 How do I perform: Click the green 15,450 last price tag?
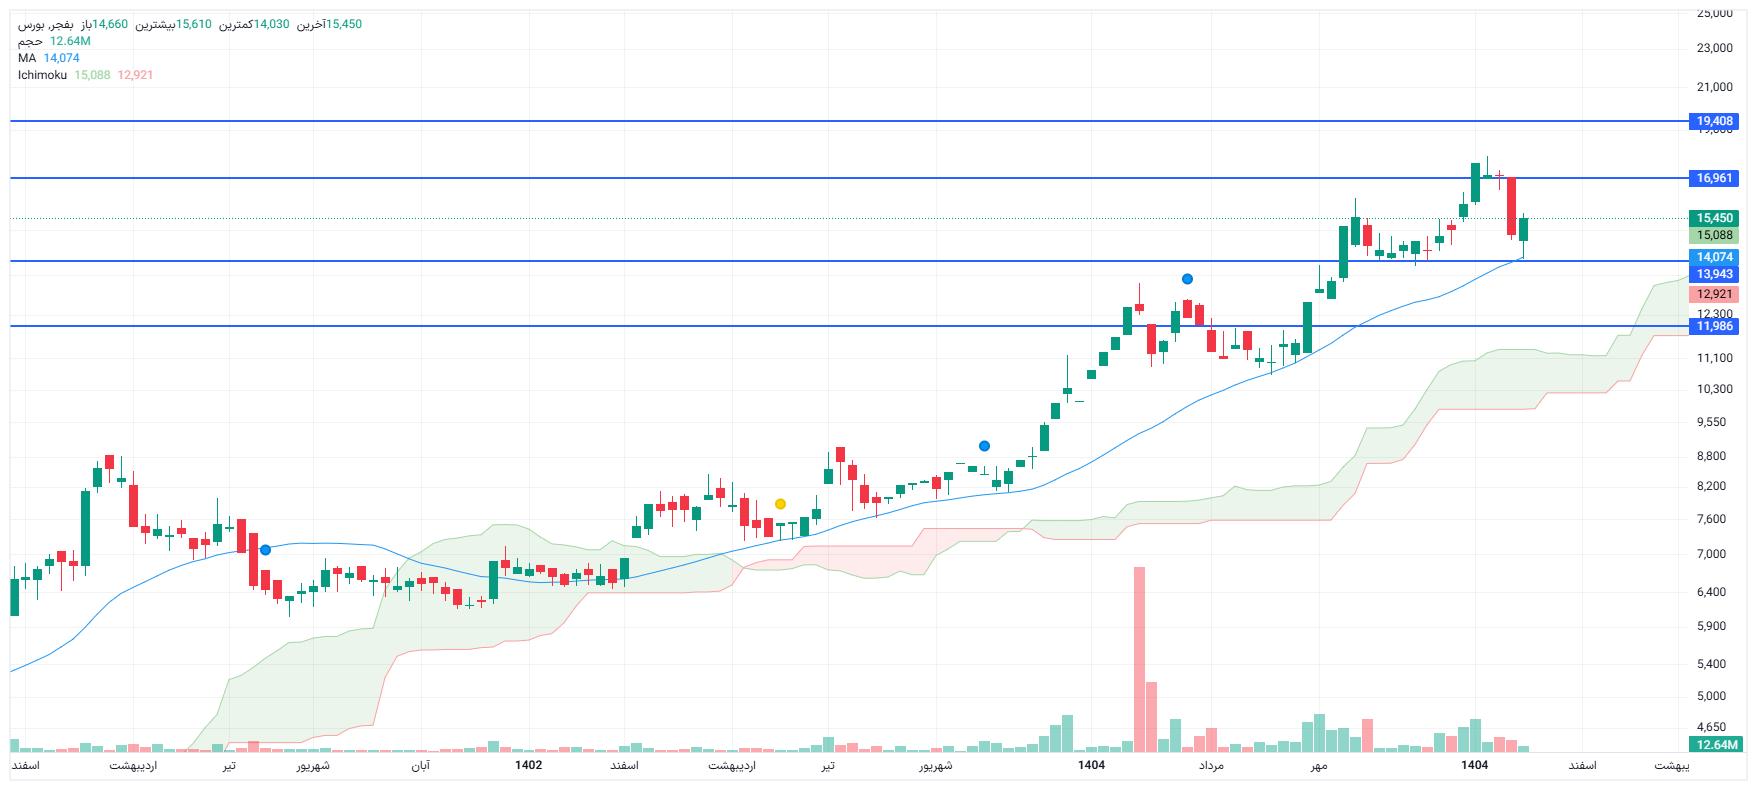[1714, 218]
